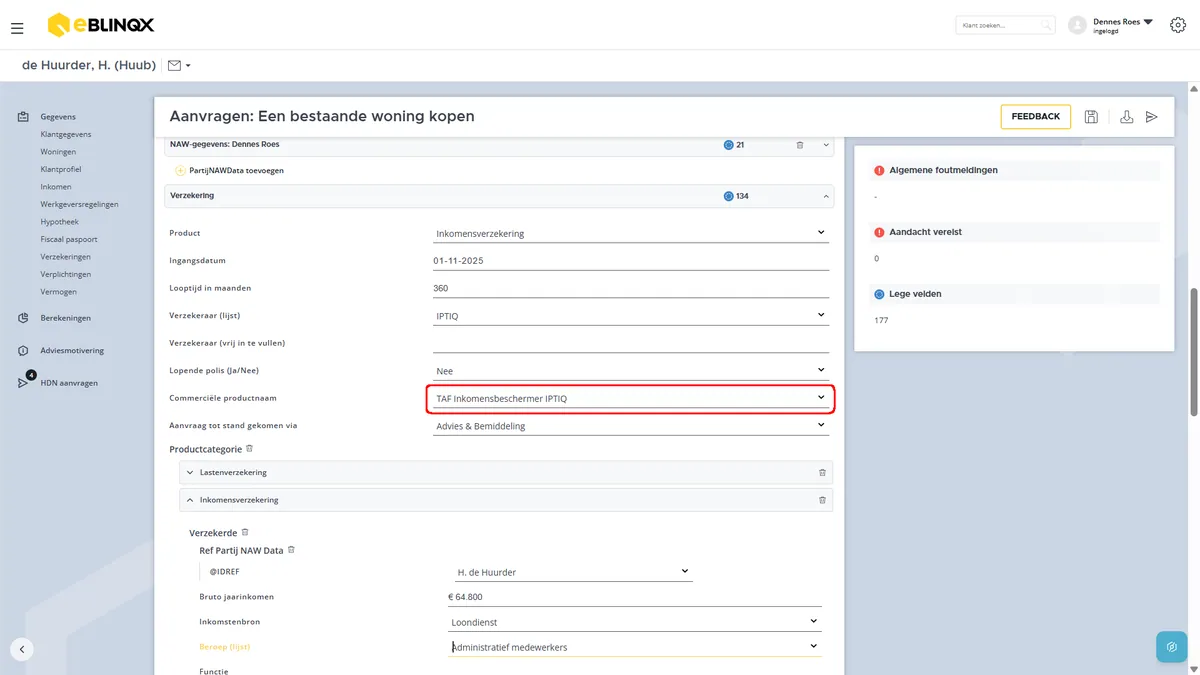This screenshot has height=675, width=1200.
Task: Delete the Verzekerde entry with trash icon
Action: [x=245, y=532]
